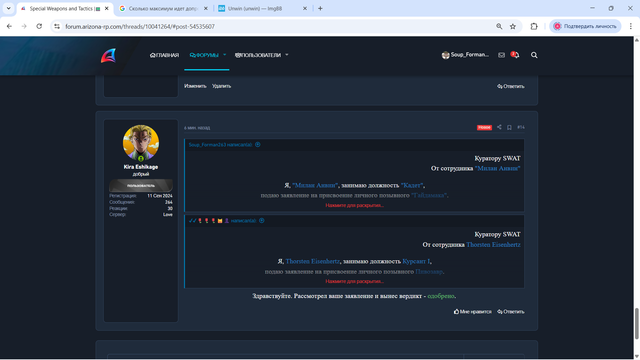Bookmark post #14
Viewport: 640px width, 360px height.
509,127
